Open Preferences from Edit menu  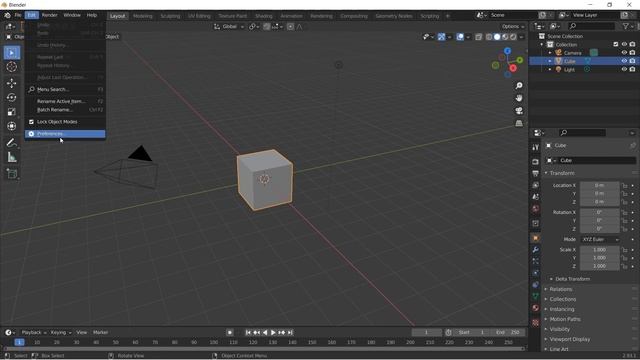(x=65, y=134)
